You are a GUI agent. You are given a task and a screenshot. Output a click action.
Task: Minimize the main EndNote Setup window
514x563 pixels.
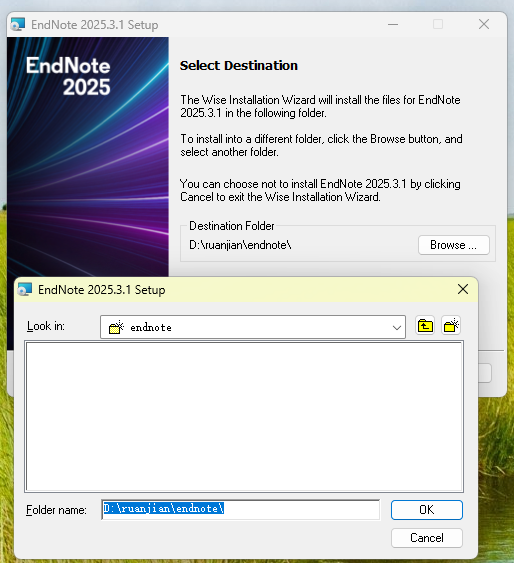393,24
